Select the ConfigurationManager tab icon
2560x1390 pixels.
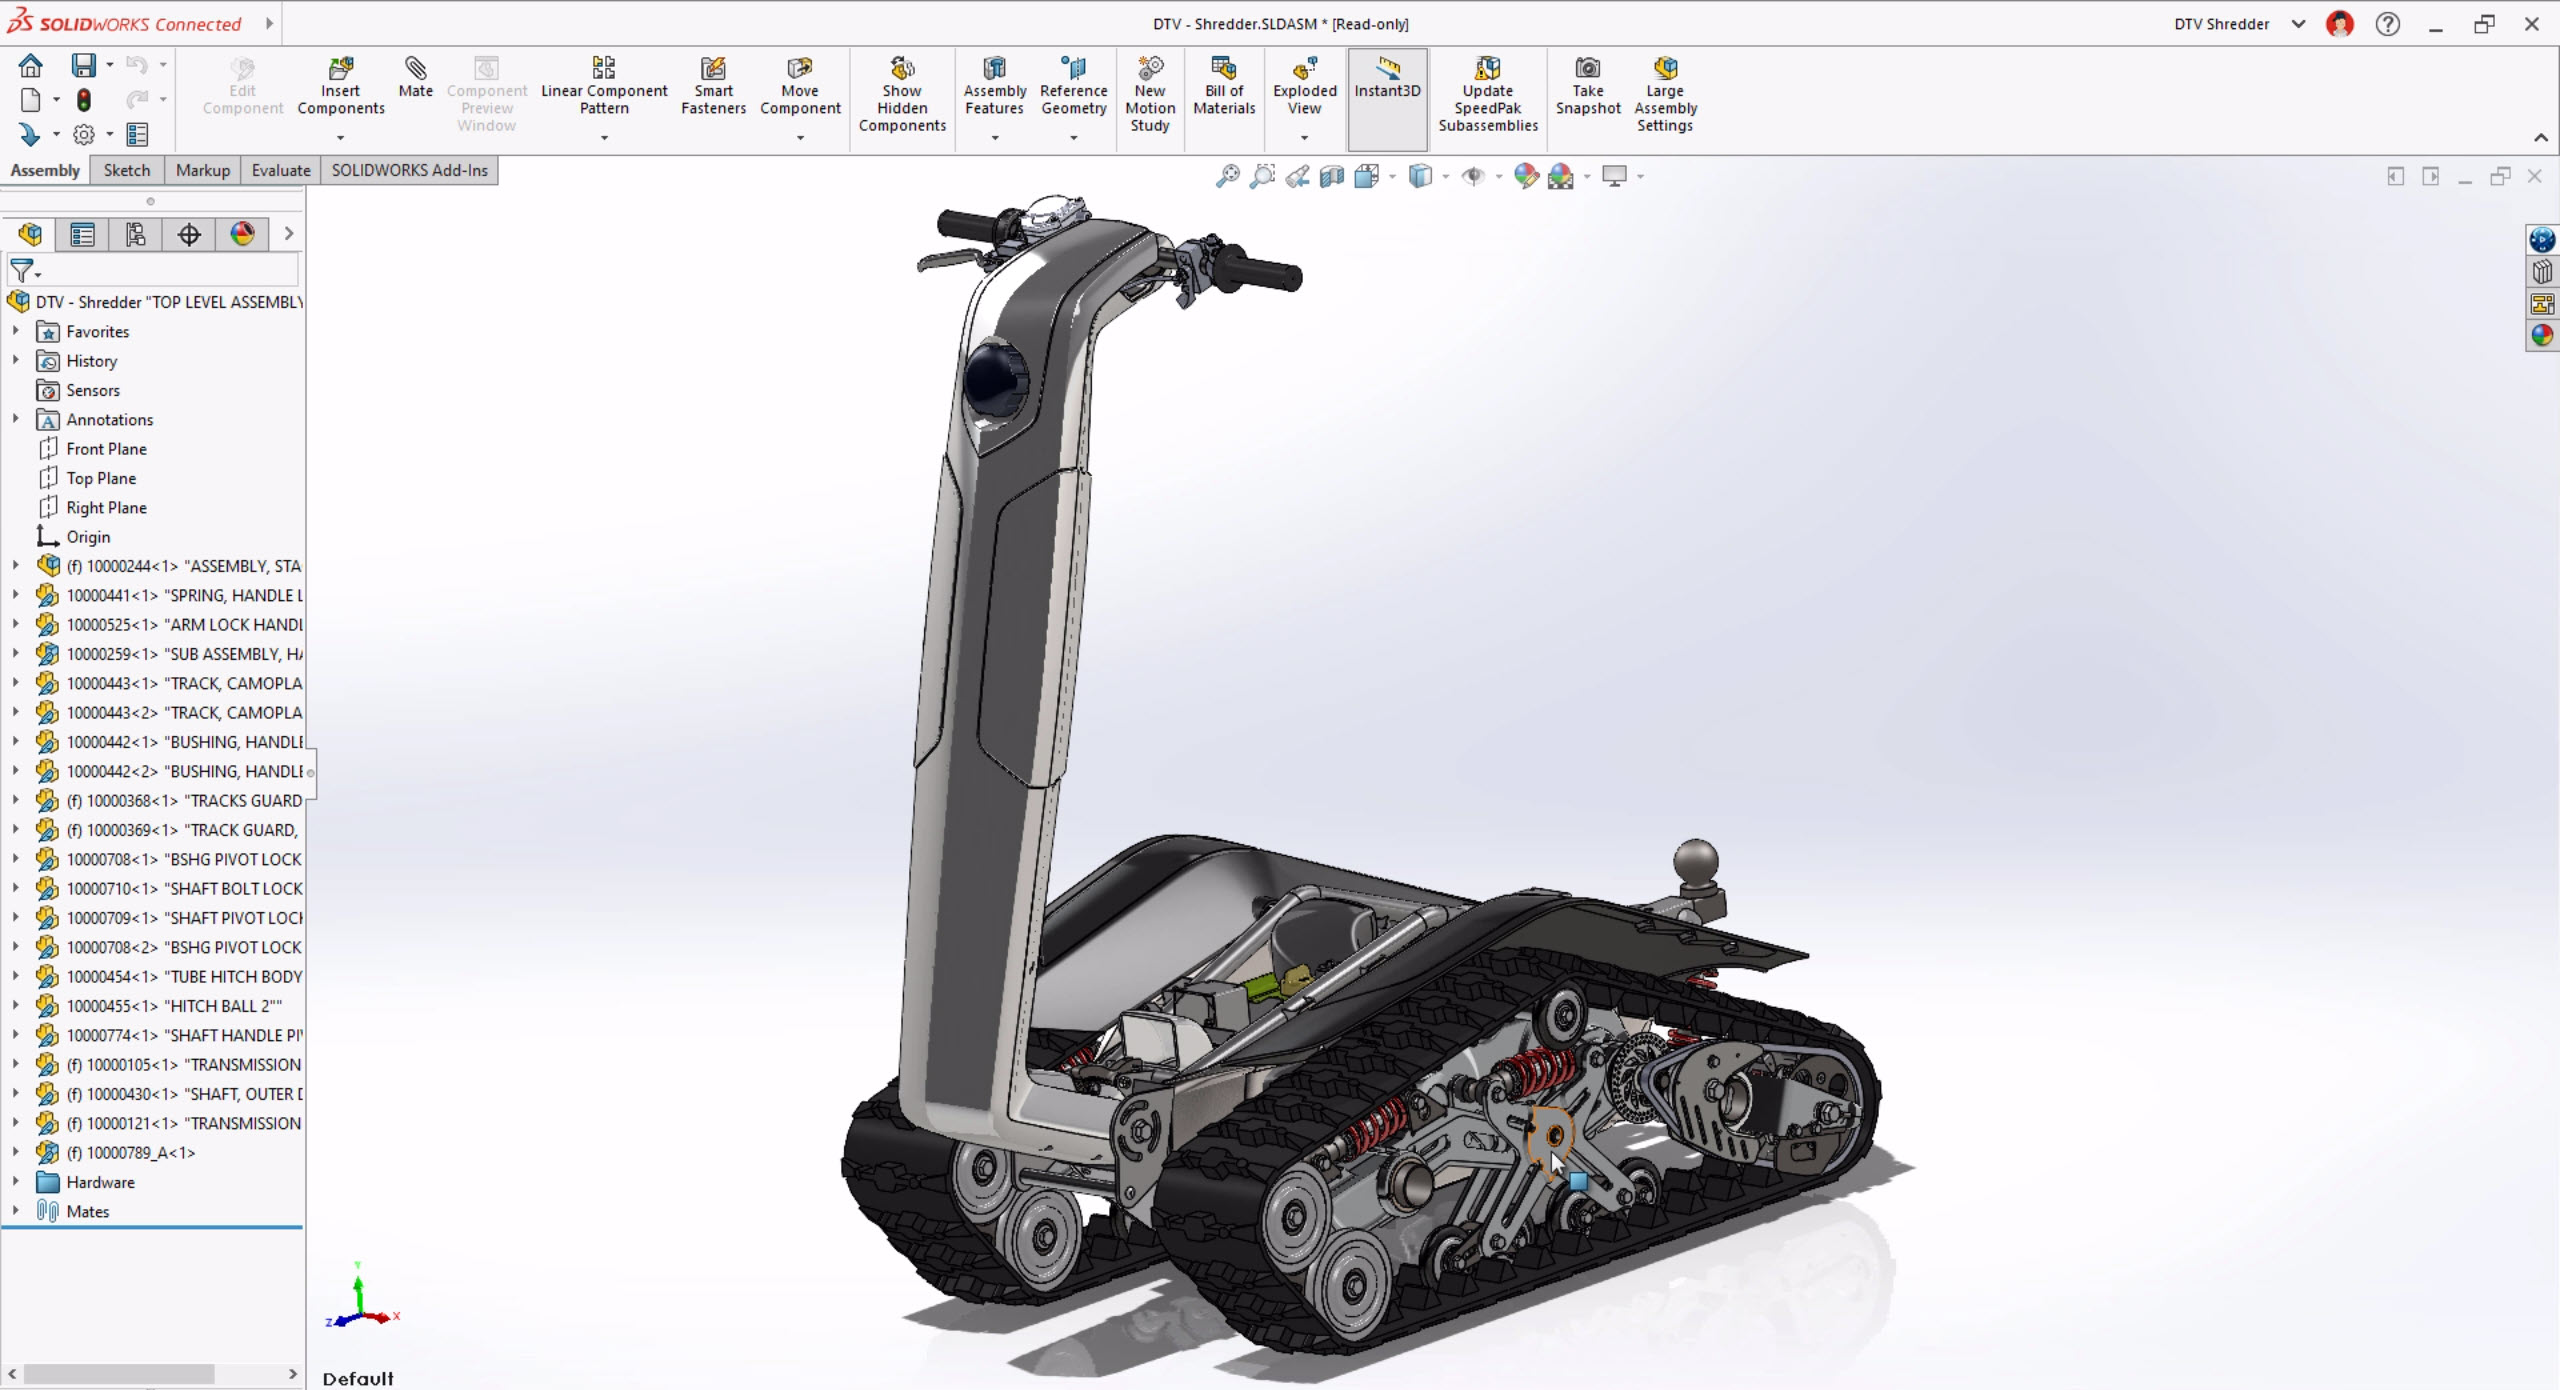click(x=135, y=234)
